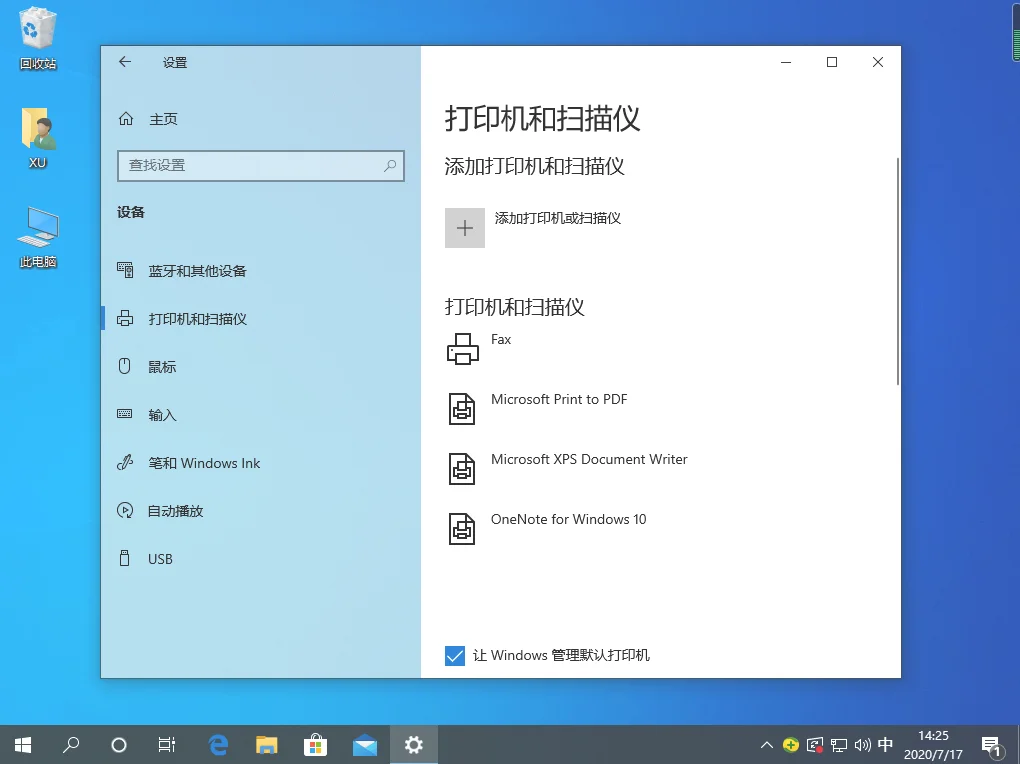Select Microsoft XPS Document Writer icon
Viewport: 1020px width, 764px height.
pyautogui.click(x=462, y=469)
